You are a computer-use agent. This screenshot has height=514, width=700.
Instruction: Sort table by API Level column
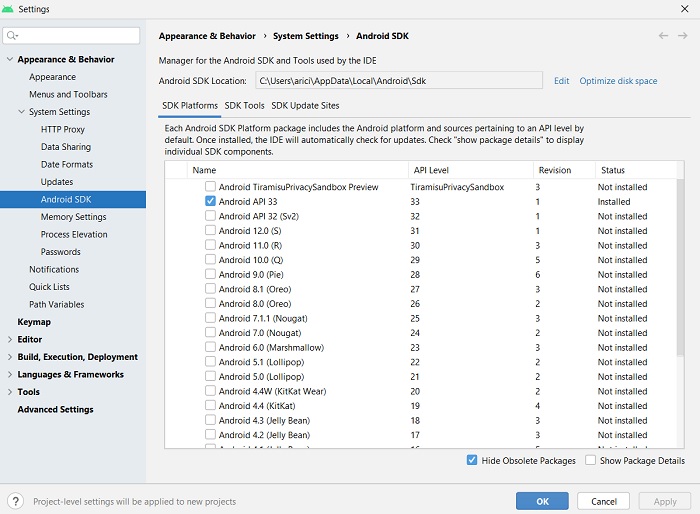[x=471, y=170]
